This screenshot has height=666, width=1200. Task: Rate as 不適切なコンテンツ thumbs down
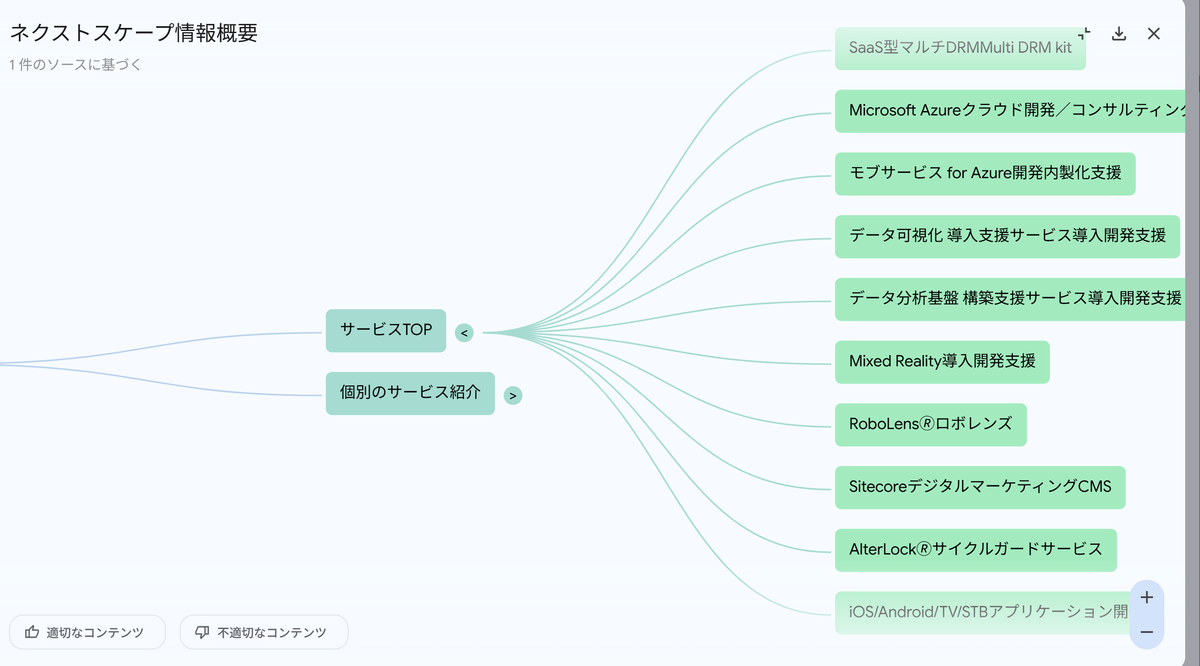click(264, 632)
